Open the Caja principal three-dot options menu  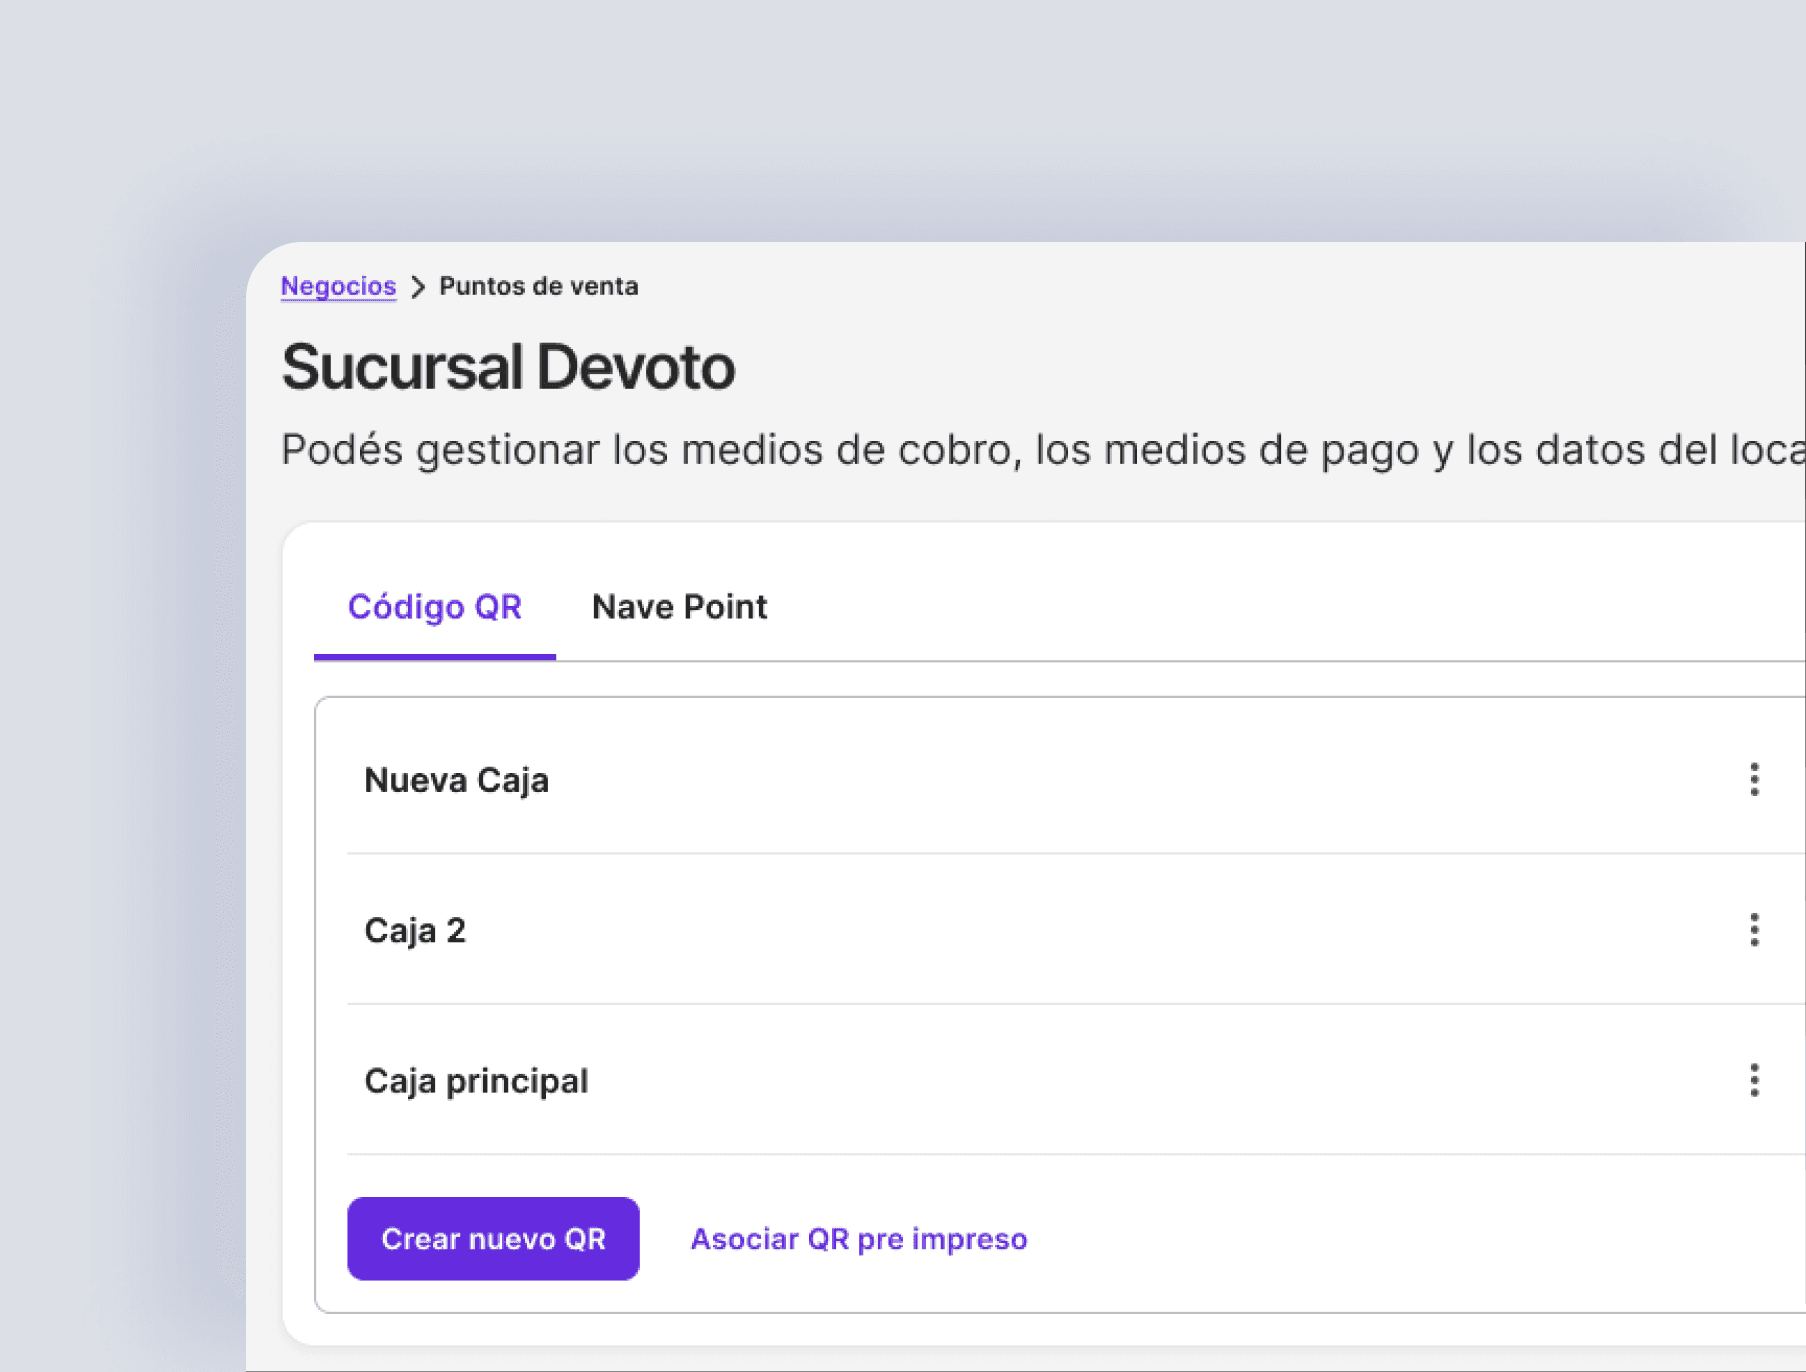[1754, 1080]
